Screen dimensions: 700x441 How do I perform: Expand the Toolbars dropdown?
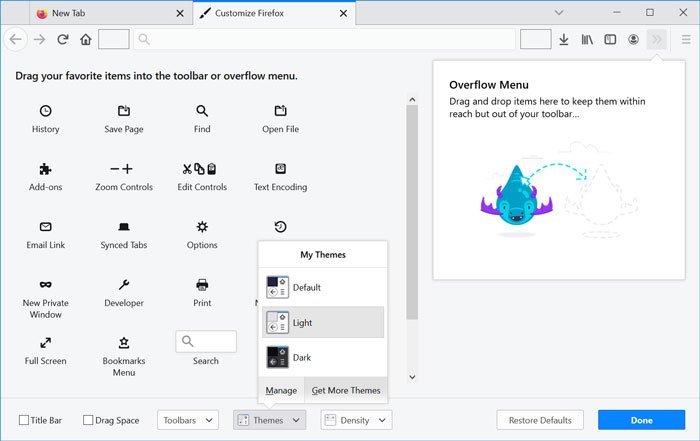[x=188, y=420]
